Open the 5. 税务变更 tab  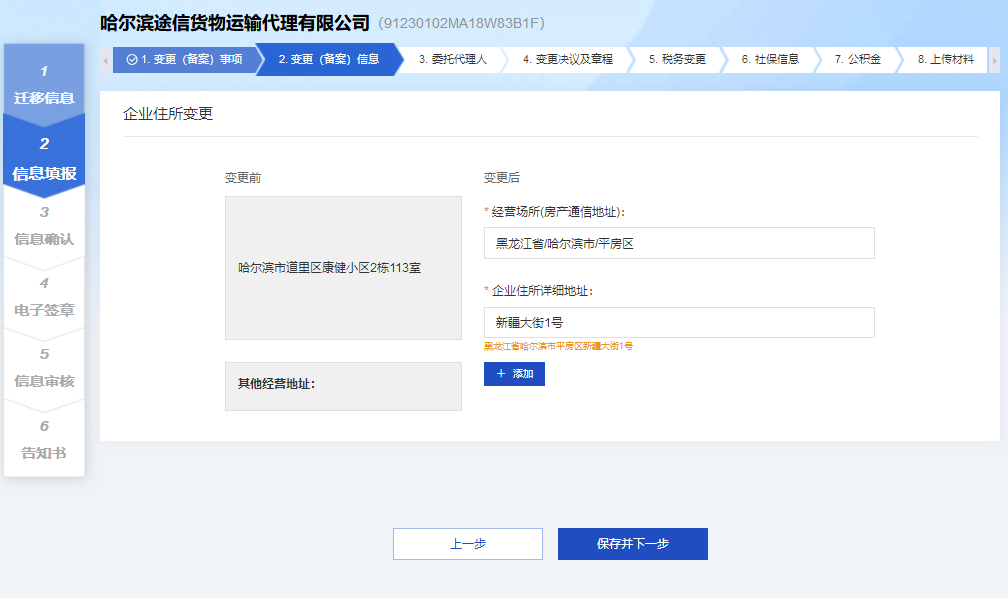677,60
